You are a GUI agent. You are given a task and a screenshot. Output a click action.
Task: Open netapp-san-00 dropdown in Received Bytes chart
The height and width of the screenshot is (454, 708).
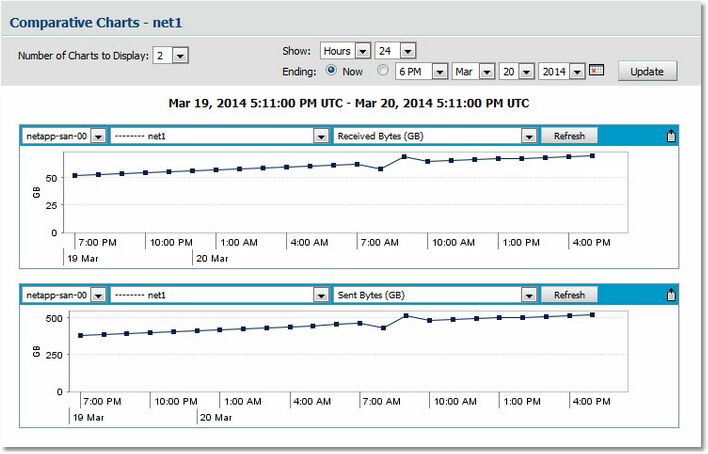pyautogui.click(x=64, y=136)
